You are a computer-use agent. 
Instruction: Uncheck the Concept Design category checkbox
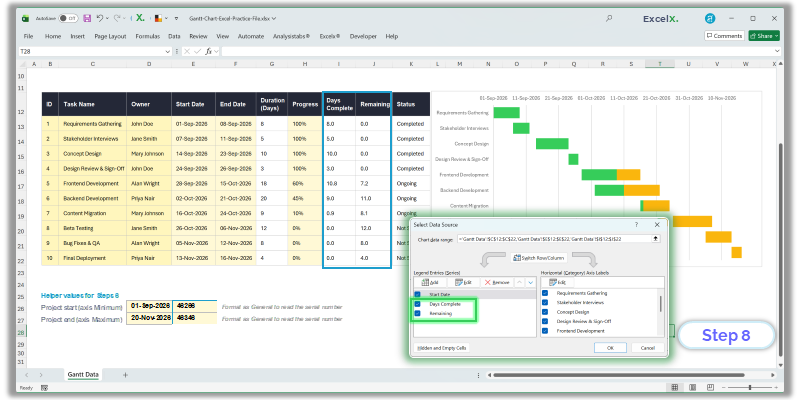click(x=545, y=312)
